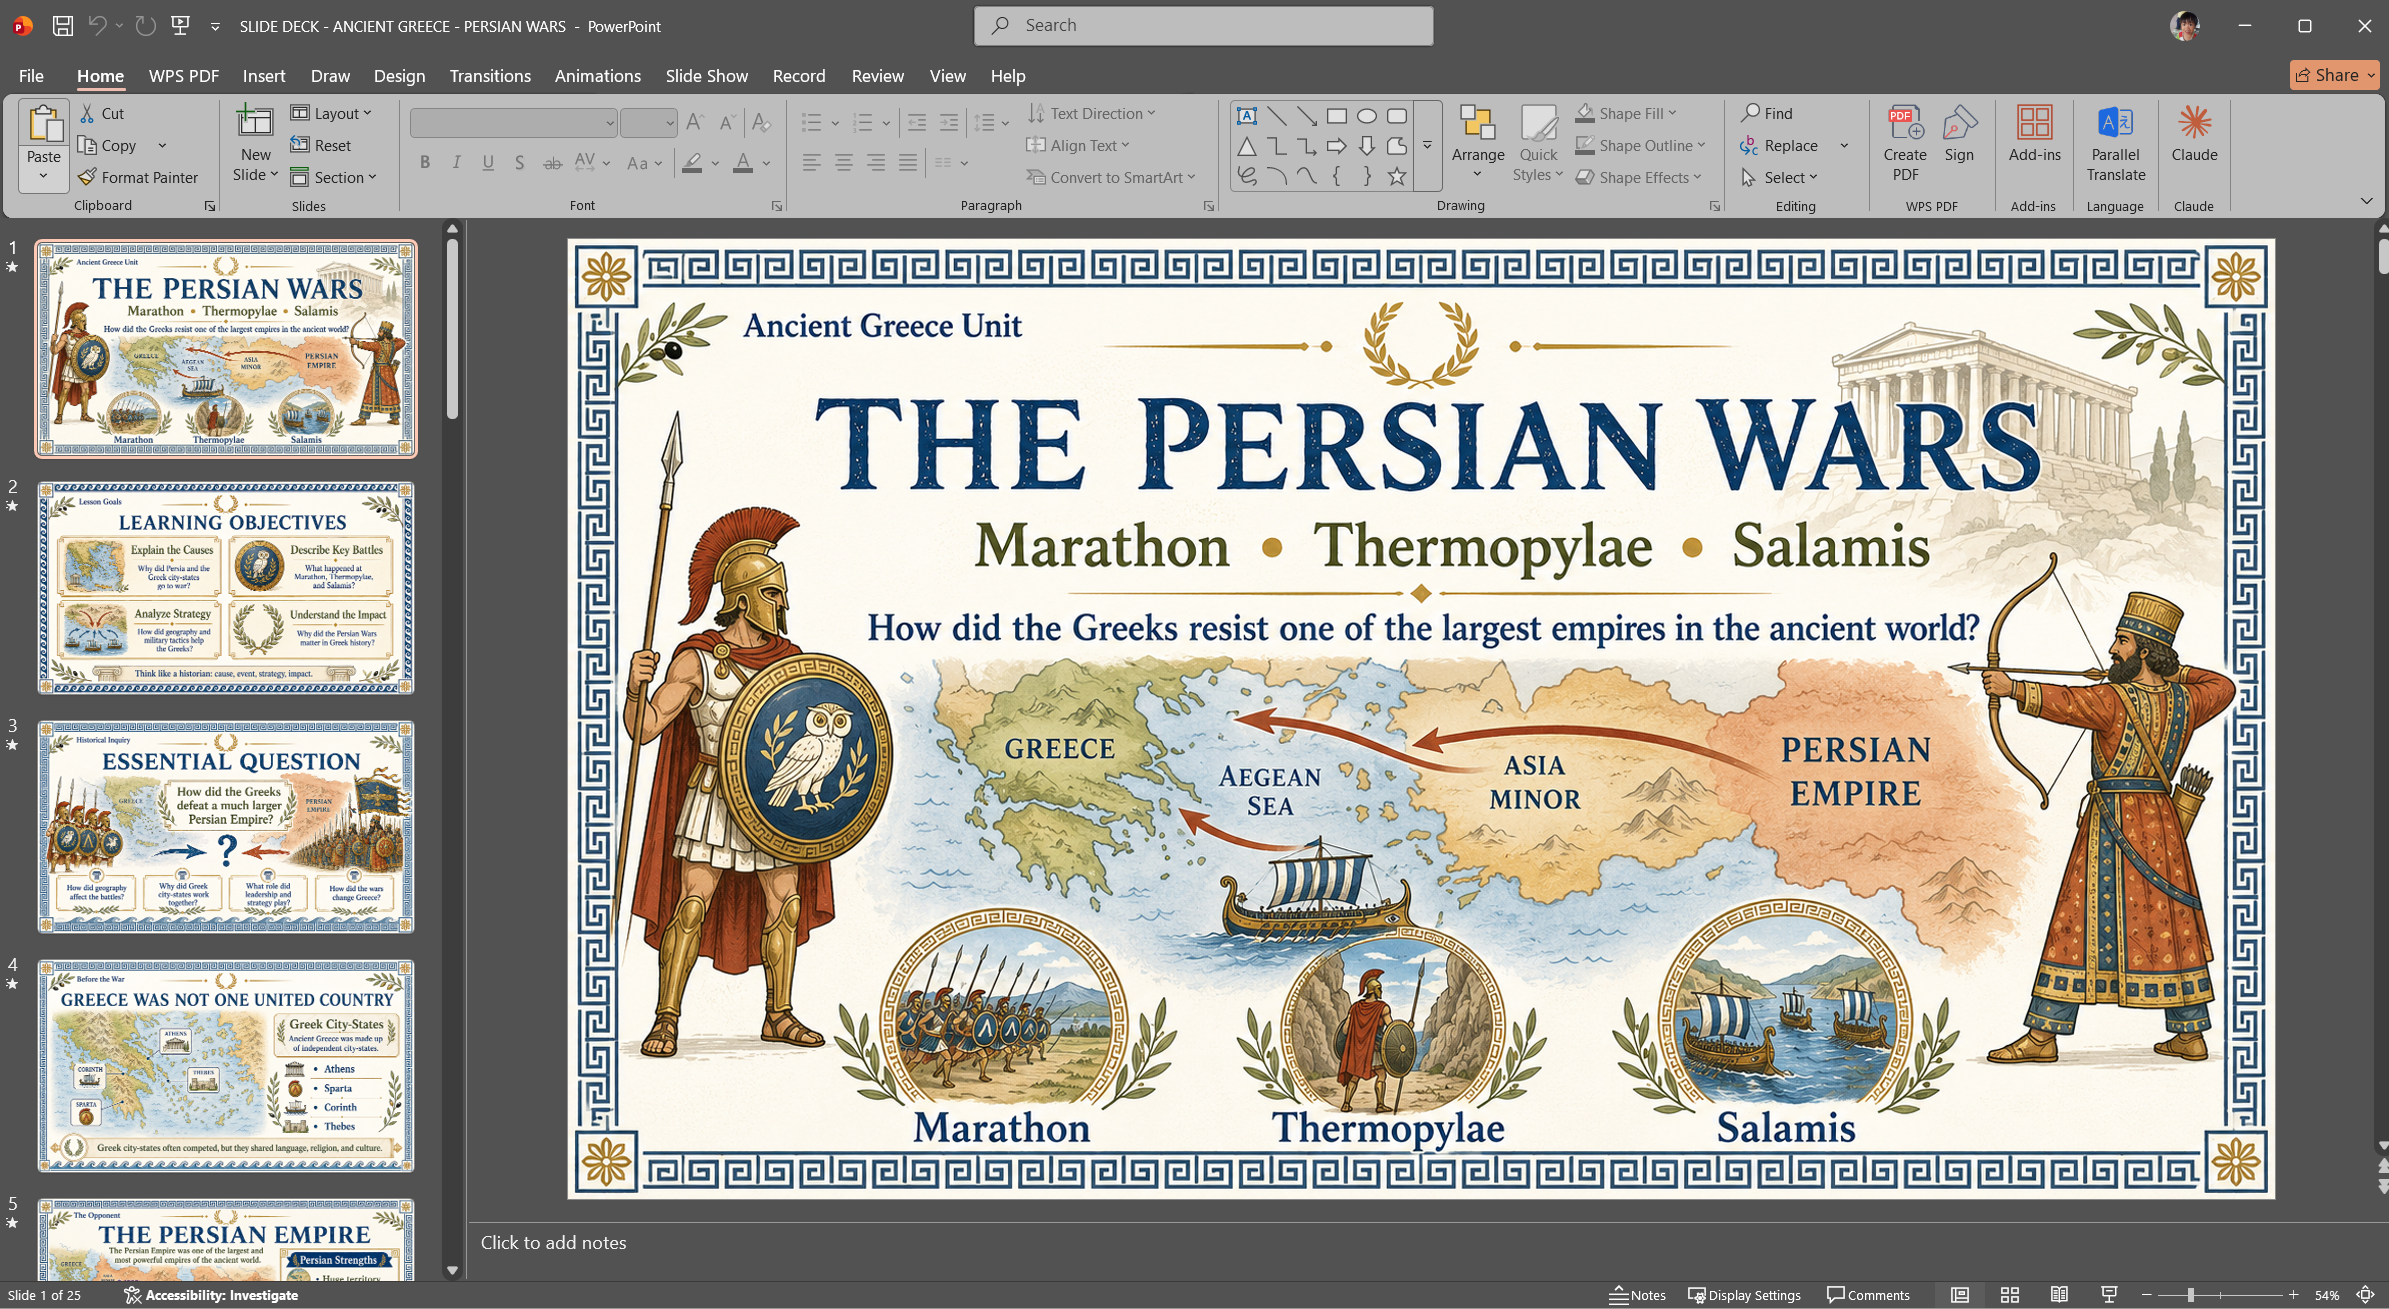Switch to the Animations tab

(598, 76)
